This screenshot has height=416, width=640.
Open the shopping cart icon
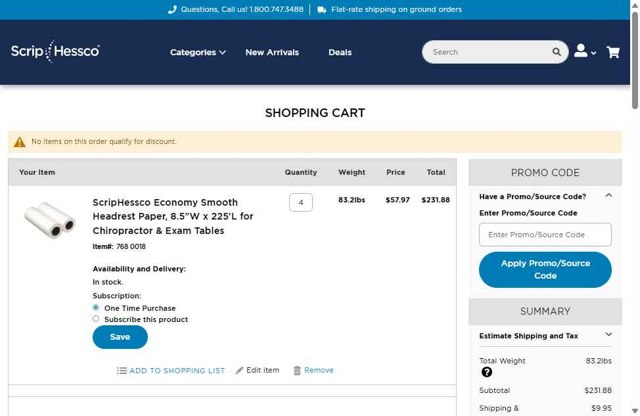tap(613, 52)
